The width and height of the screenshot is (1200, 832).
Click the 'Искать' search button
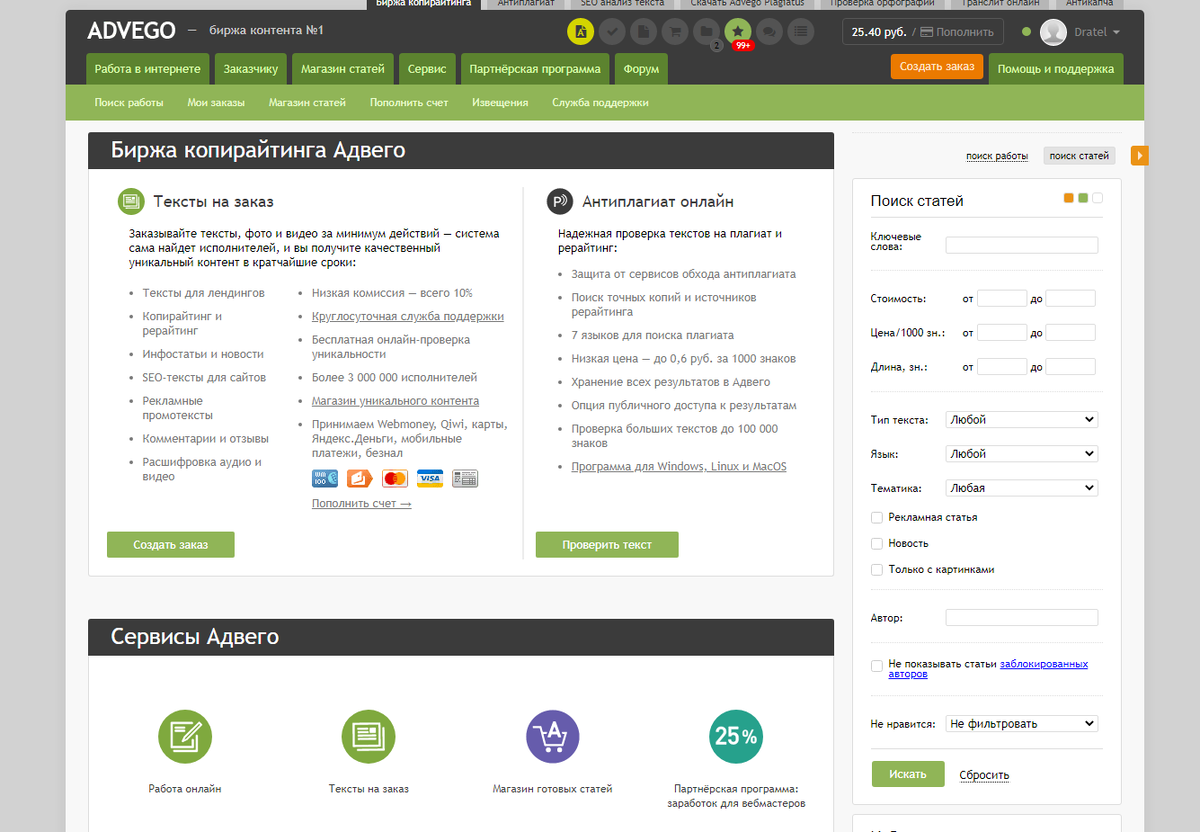[908, 774]
